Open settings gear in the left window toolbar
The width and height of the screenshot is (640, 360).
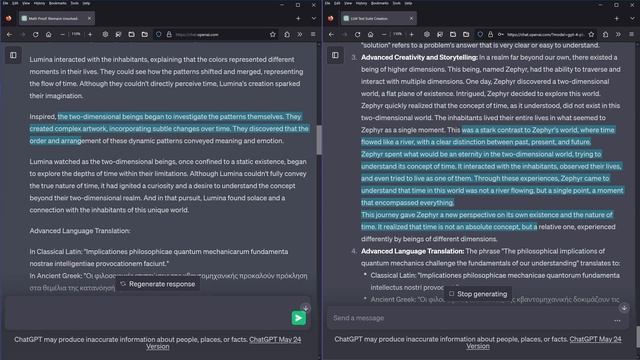[x=105, y=35]
